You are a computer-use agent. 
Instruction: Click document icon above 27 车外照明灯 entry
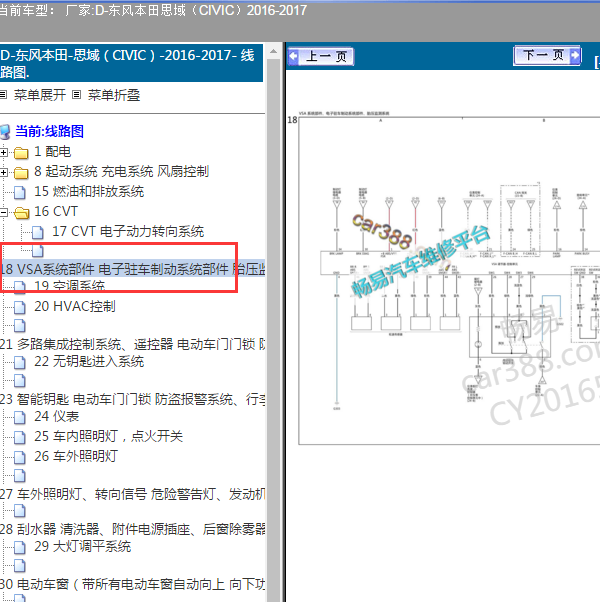pos(20,475)
